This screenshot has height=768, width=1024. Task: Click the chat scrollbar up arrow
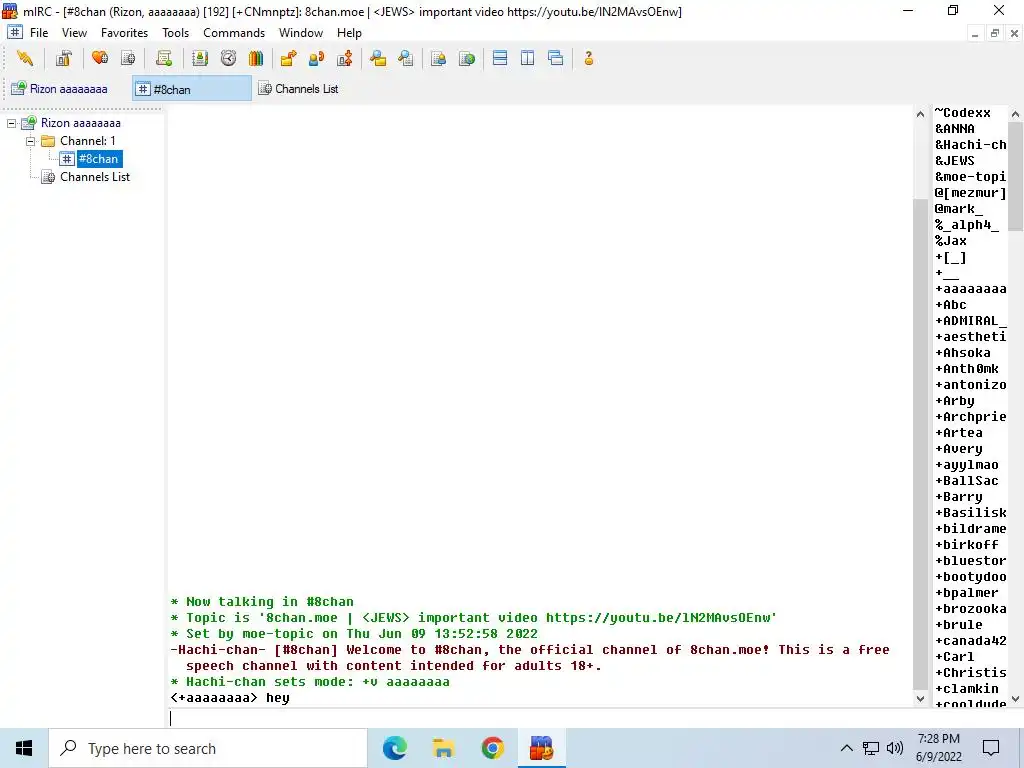click(920, 114)
